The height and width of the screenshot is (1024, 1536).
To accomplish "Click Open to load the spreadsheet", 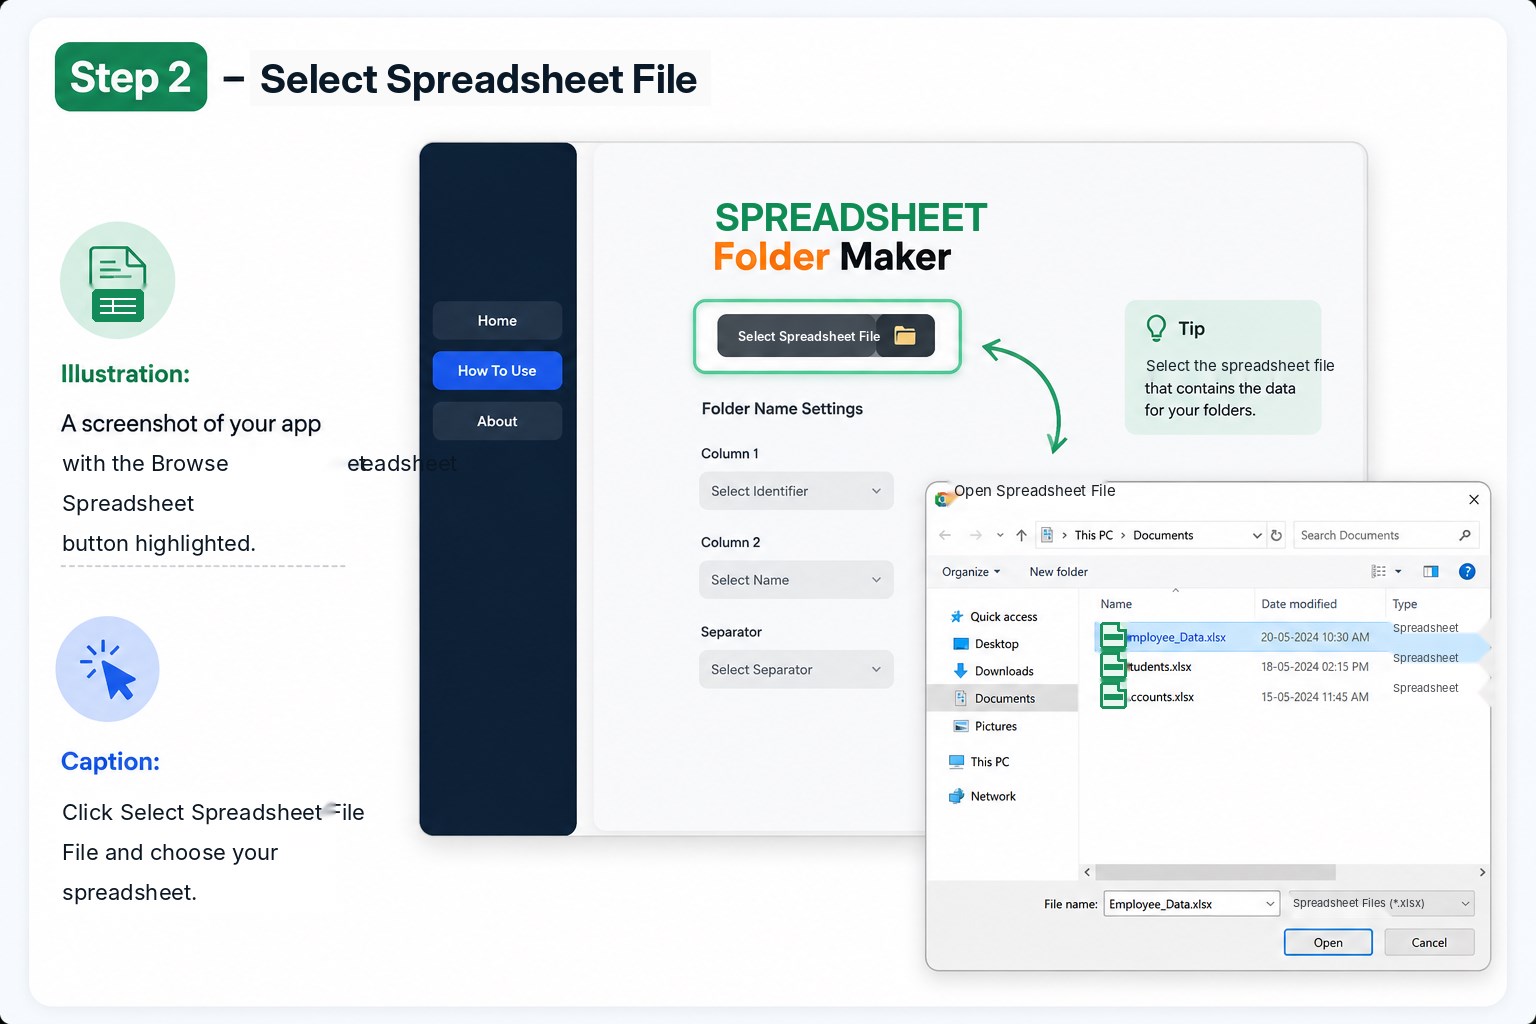I will tap(1328, 943).
